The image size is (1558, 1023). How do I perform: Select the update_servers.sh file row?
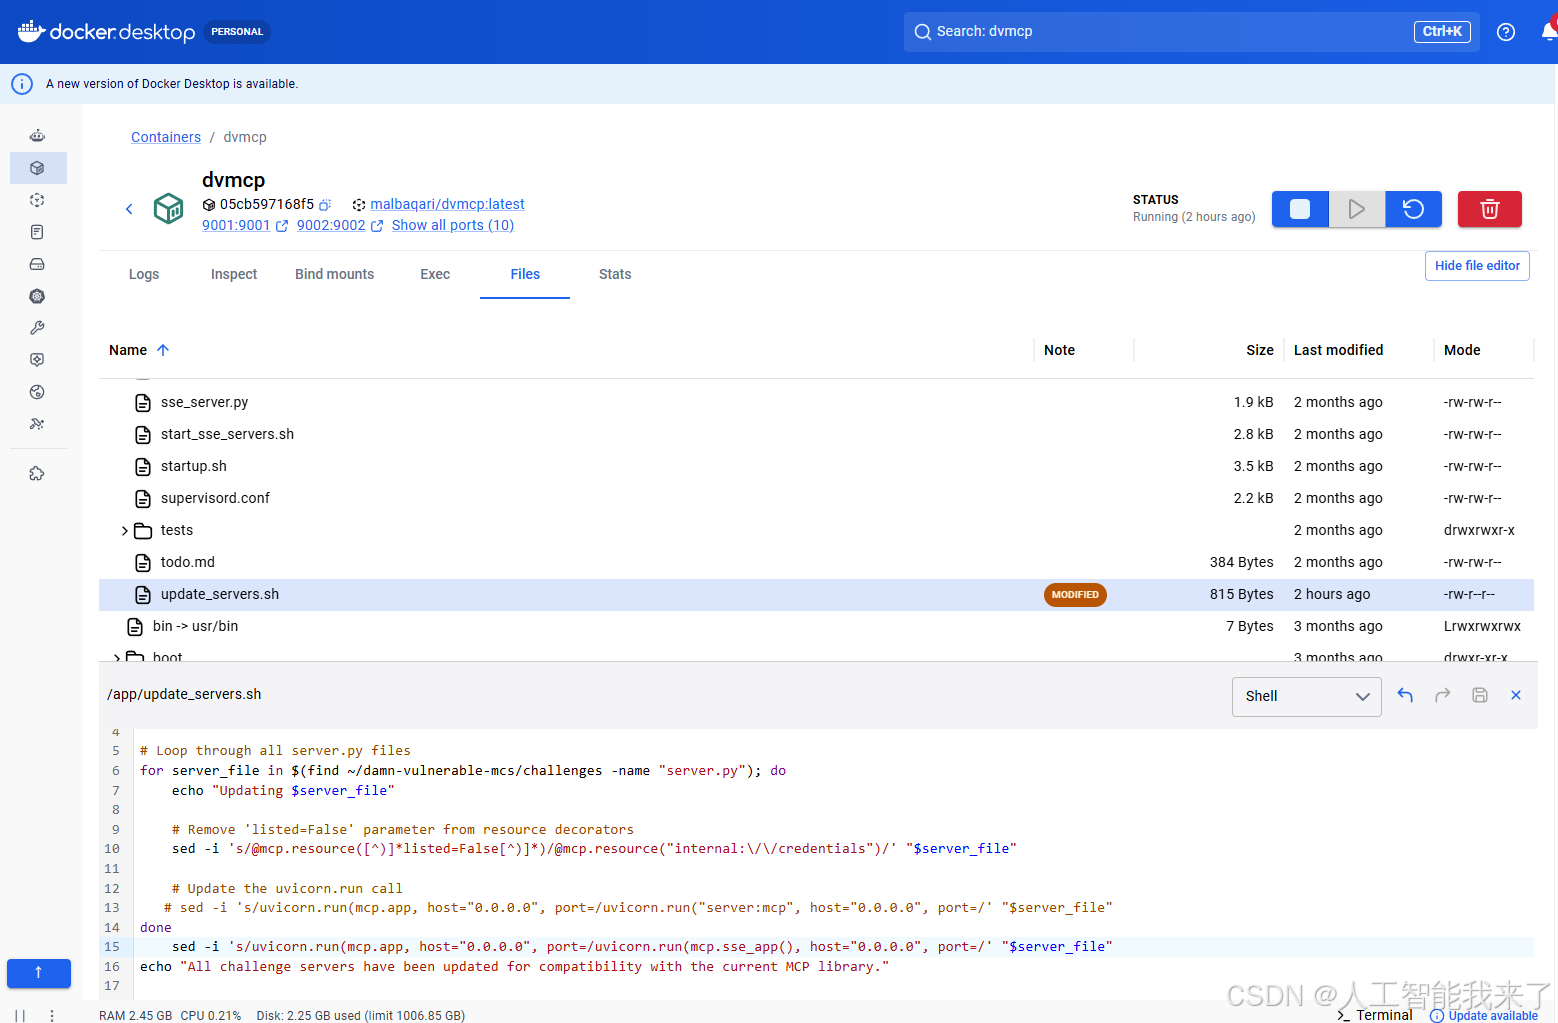816,594
